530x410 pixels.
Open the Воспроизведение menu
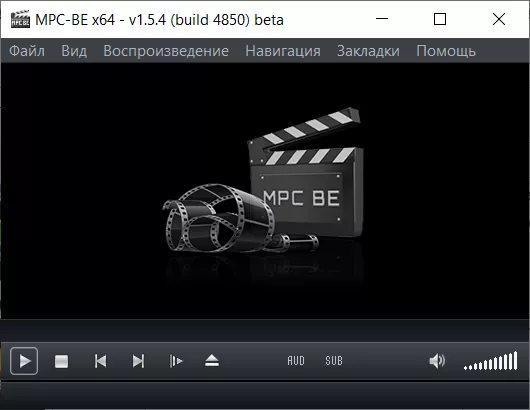166,51
